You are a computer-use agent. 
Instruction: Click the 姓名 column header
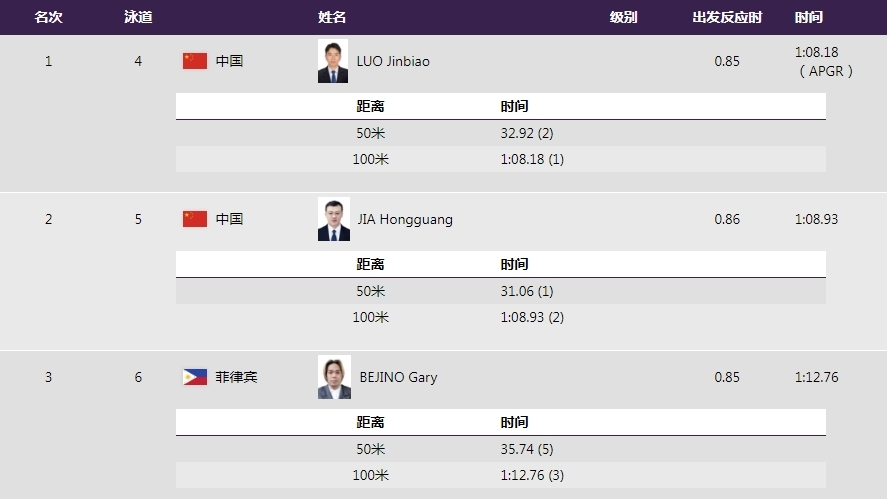332,17
